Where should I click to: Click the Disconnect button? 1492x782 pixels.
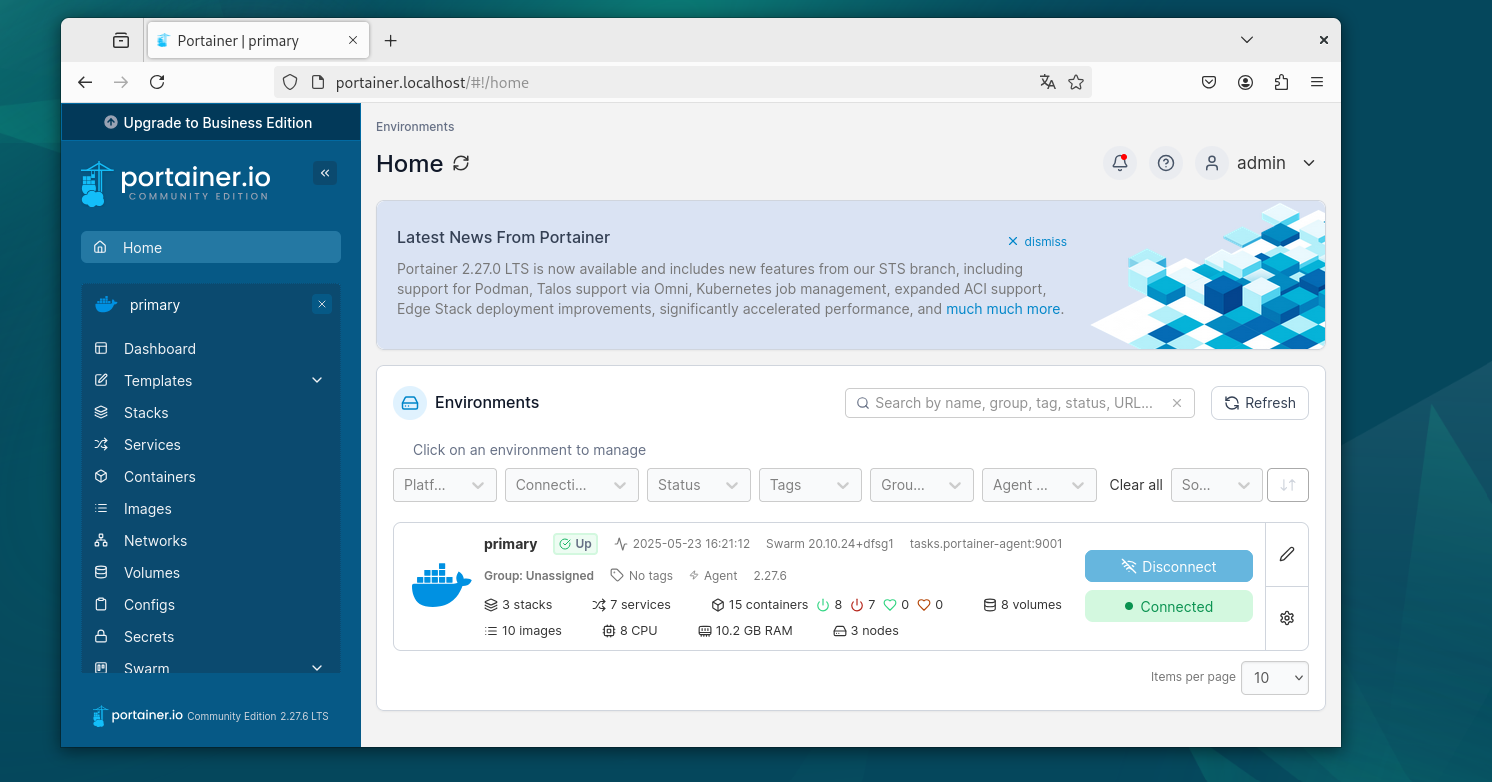coord(1168,566)
